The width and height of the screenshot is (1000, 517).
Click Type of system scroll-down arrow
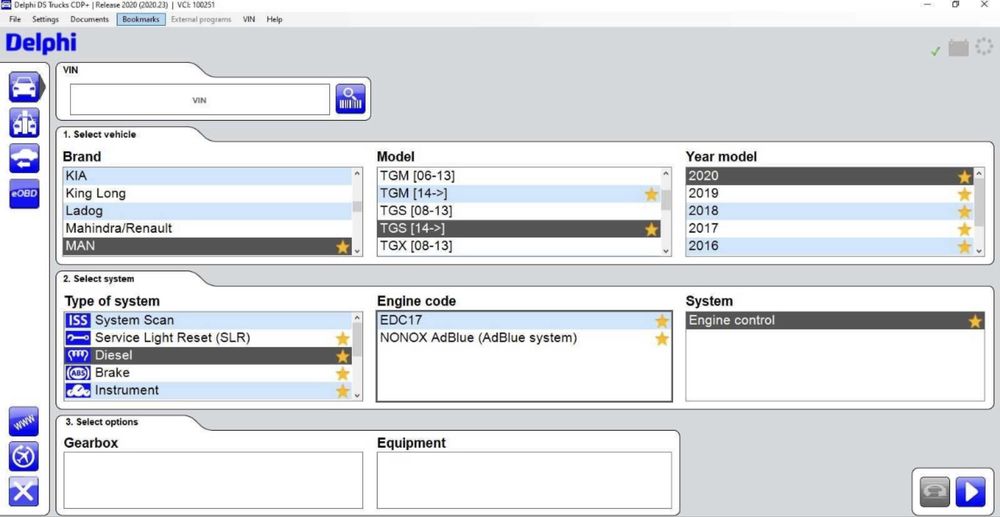pyautogui.click(x=357, y=395)
